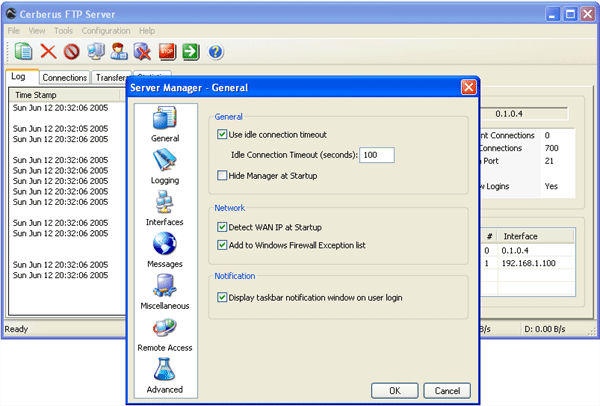Open the Tools menu

click(63, 31)
